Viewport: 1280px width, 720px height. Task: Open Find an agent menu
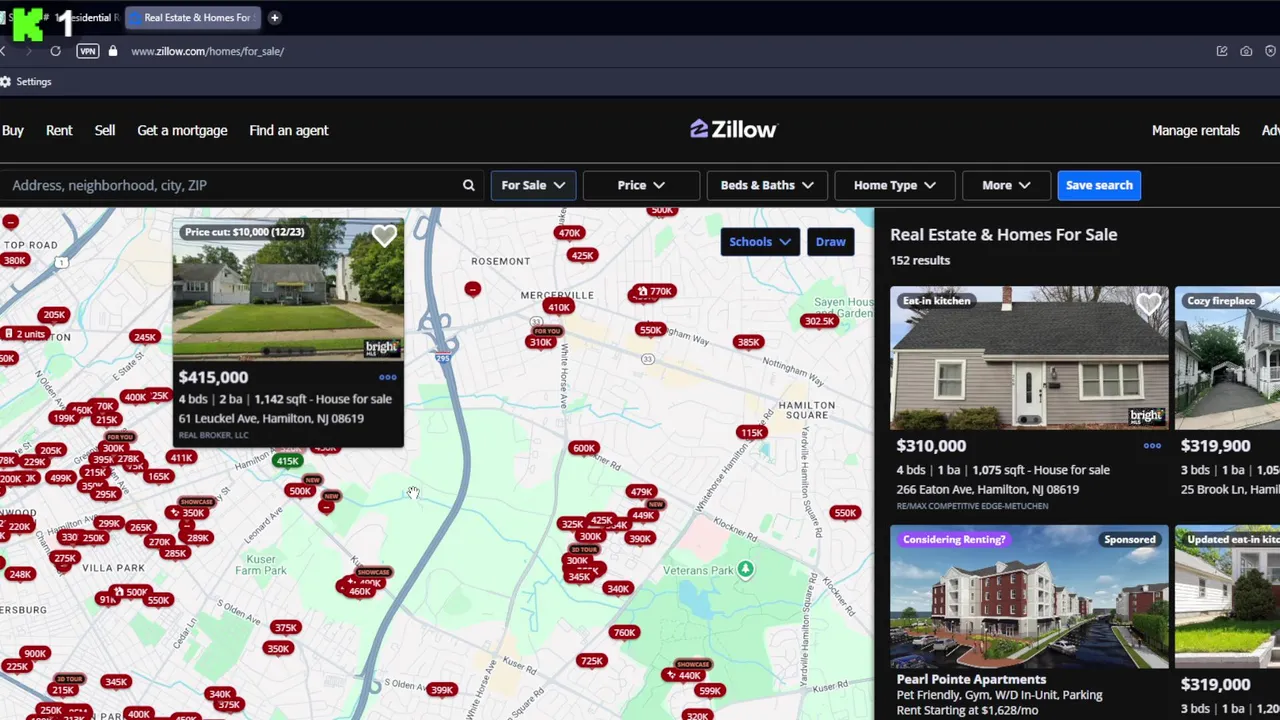(289, 130)
